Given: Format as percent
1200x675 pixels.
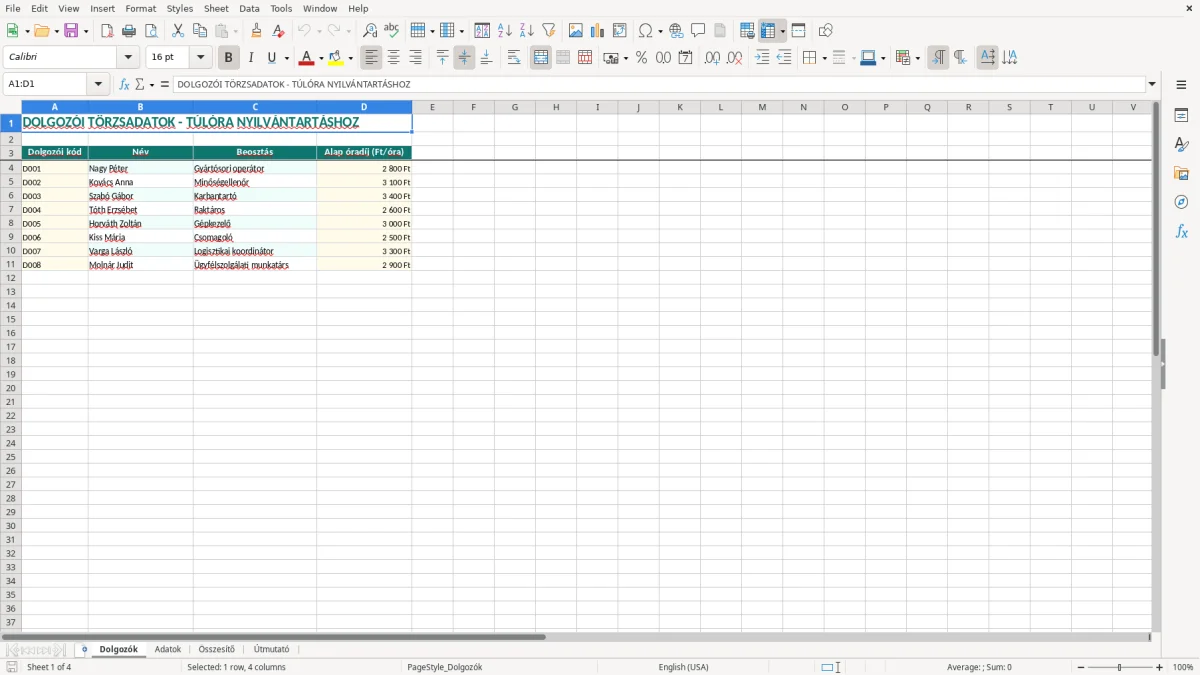Looking at the screenshot, I should (x=642, y=58).
